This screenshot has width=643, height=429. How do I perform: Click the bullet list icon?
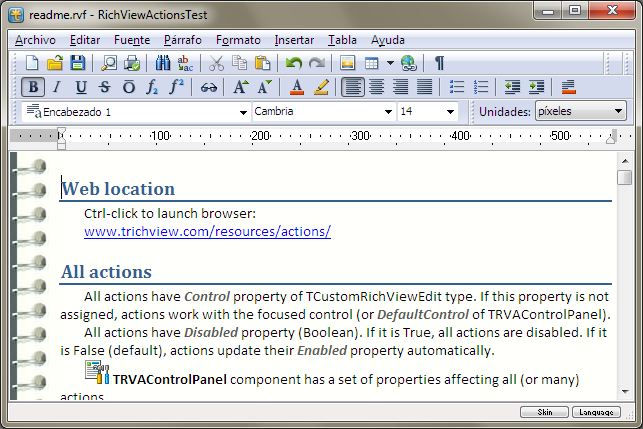click(457, 87)
